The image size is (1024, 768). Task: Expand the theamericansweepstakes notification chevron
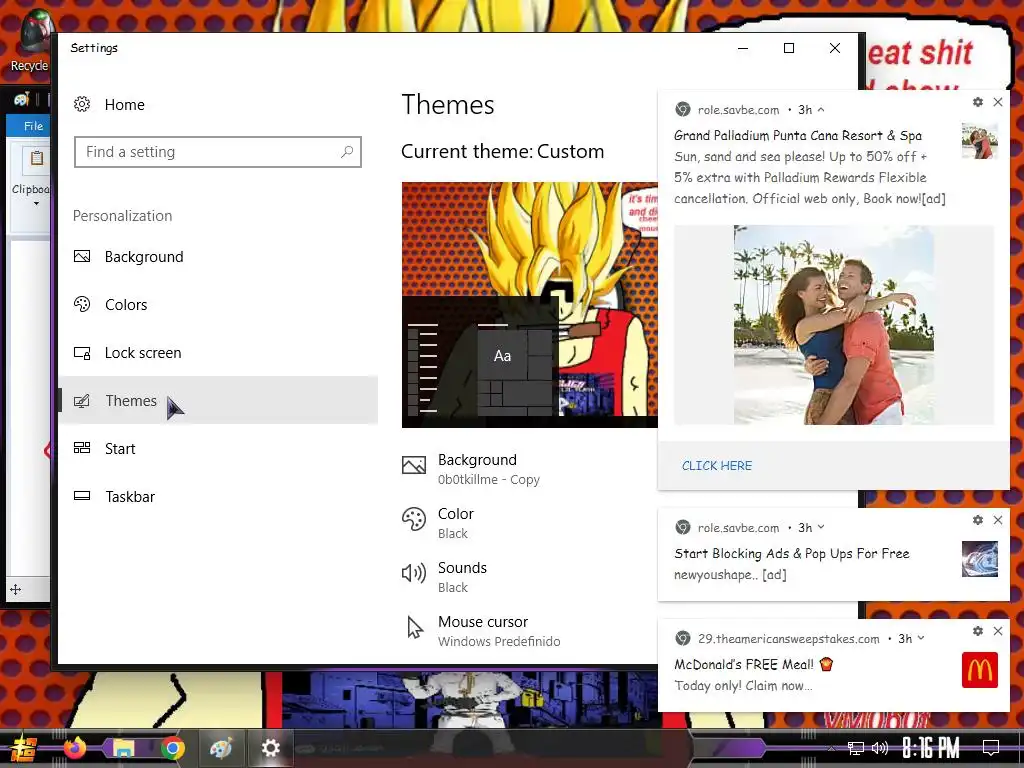click(x=921, y=638)
